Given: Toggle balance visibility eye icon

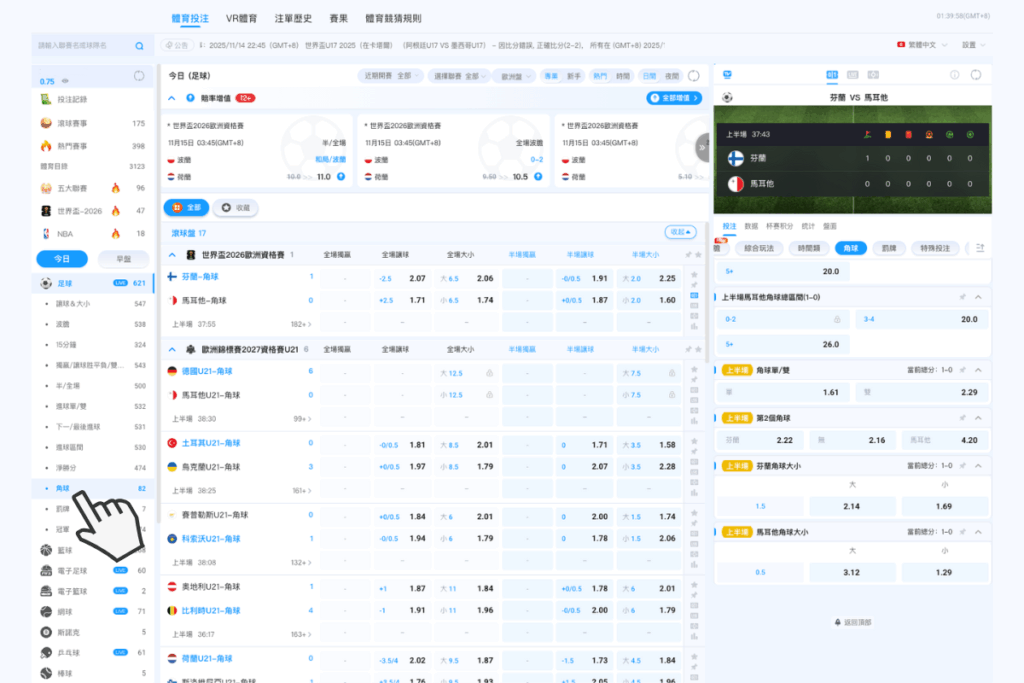Looking at the screenshot, I should coord(66,81).
